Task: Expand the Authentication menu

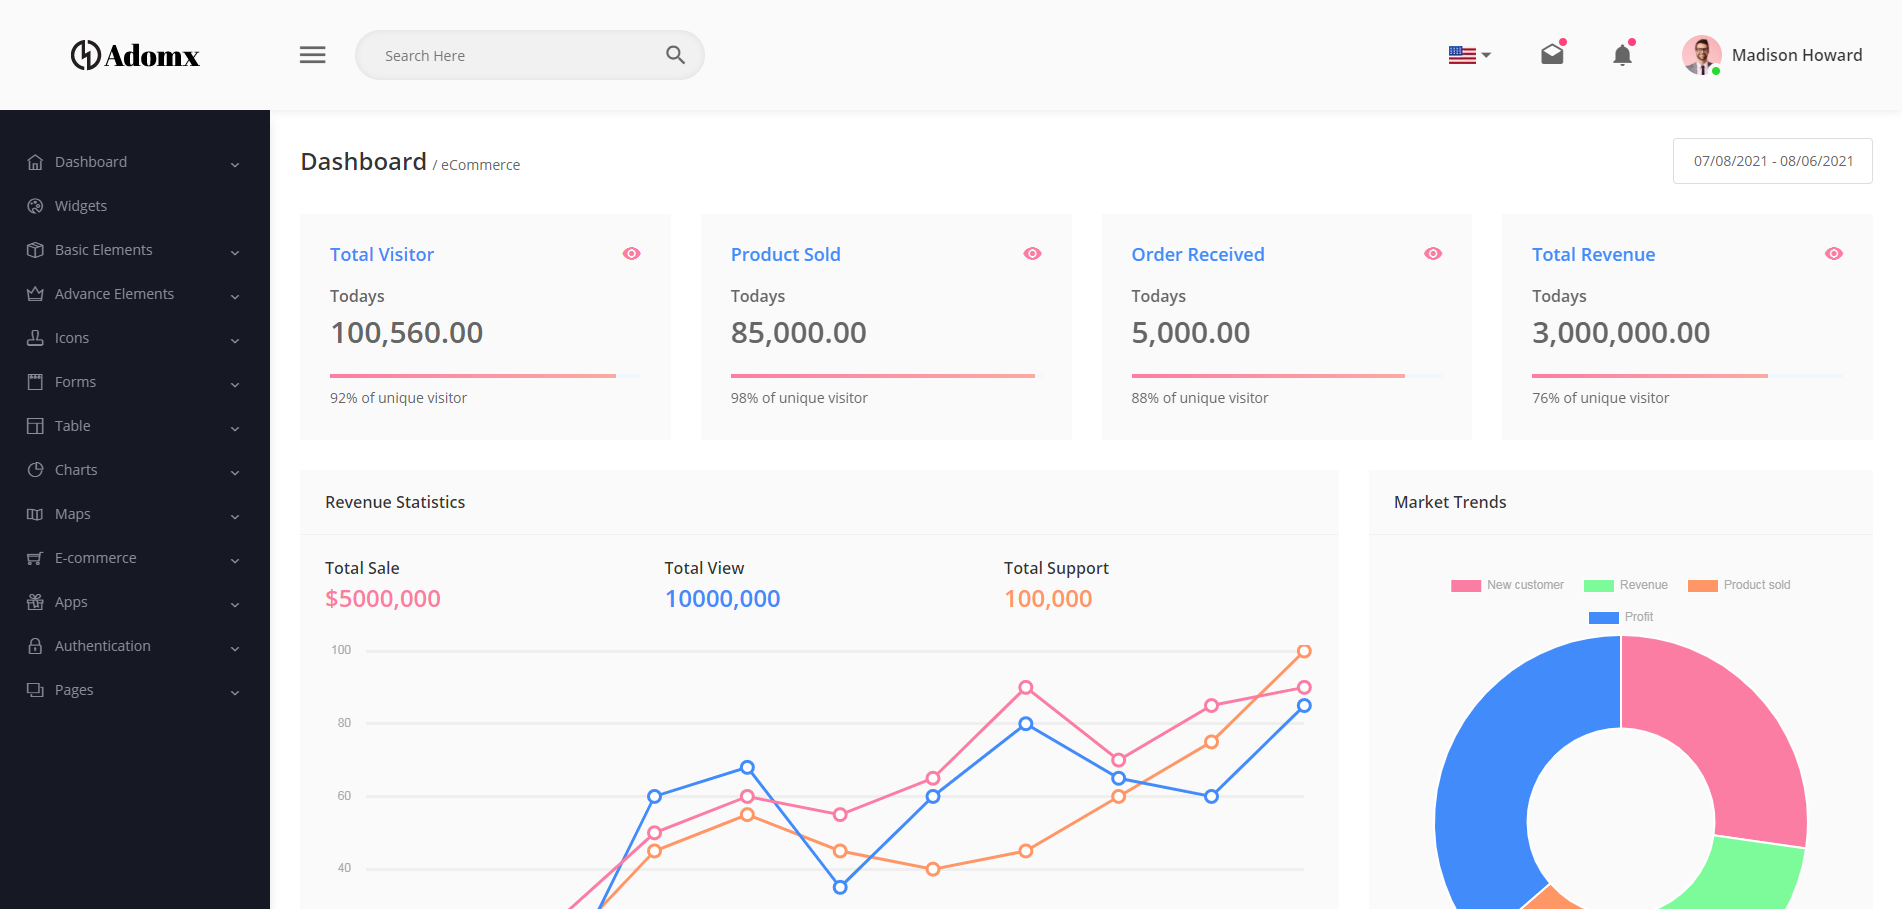Action: click(103, 645)
